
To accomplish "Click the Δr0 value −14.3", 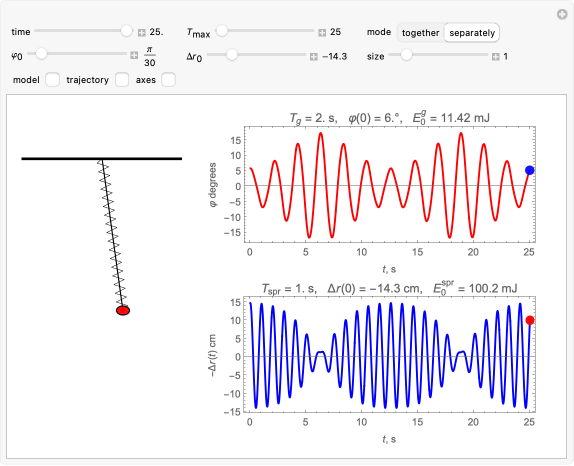I will (334, 56).
